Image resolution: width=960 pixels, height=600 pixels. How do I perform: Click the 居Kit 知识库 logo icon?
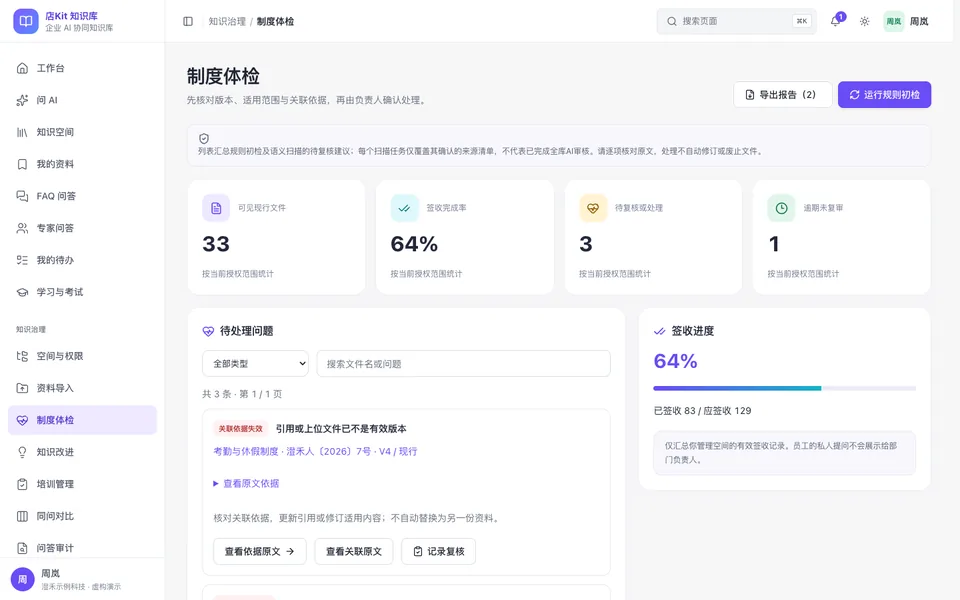point(26,21)
